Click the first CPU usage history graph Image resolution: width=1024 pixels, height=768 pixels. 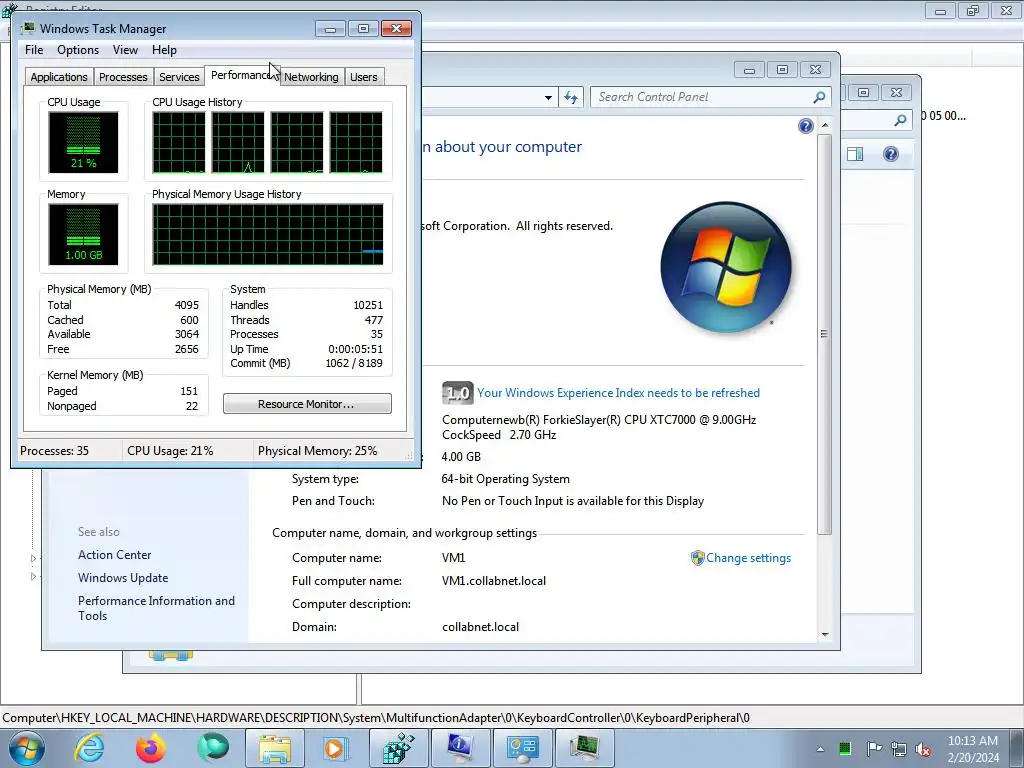178,142
